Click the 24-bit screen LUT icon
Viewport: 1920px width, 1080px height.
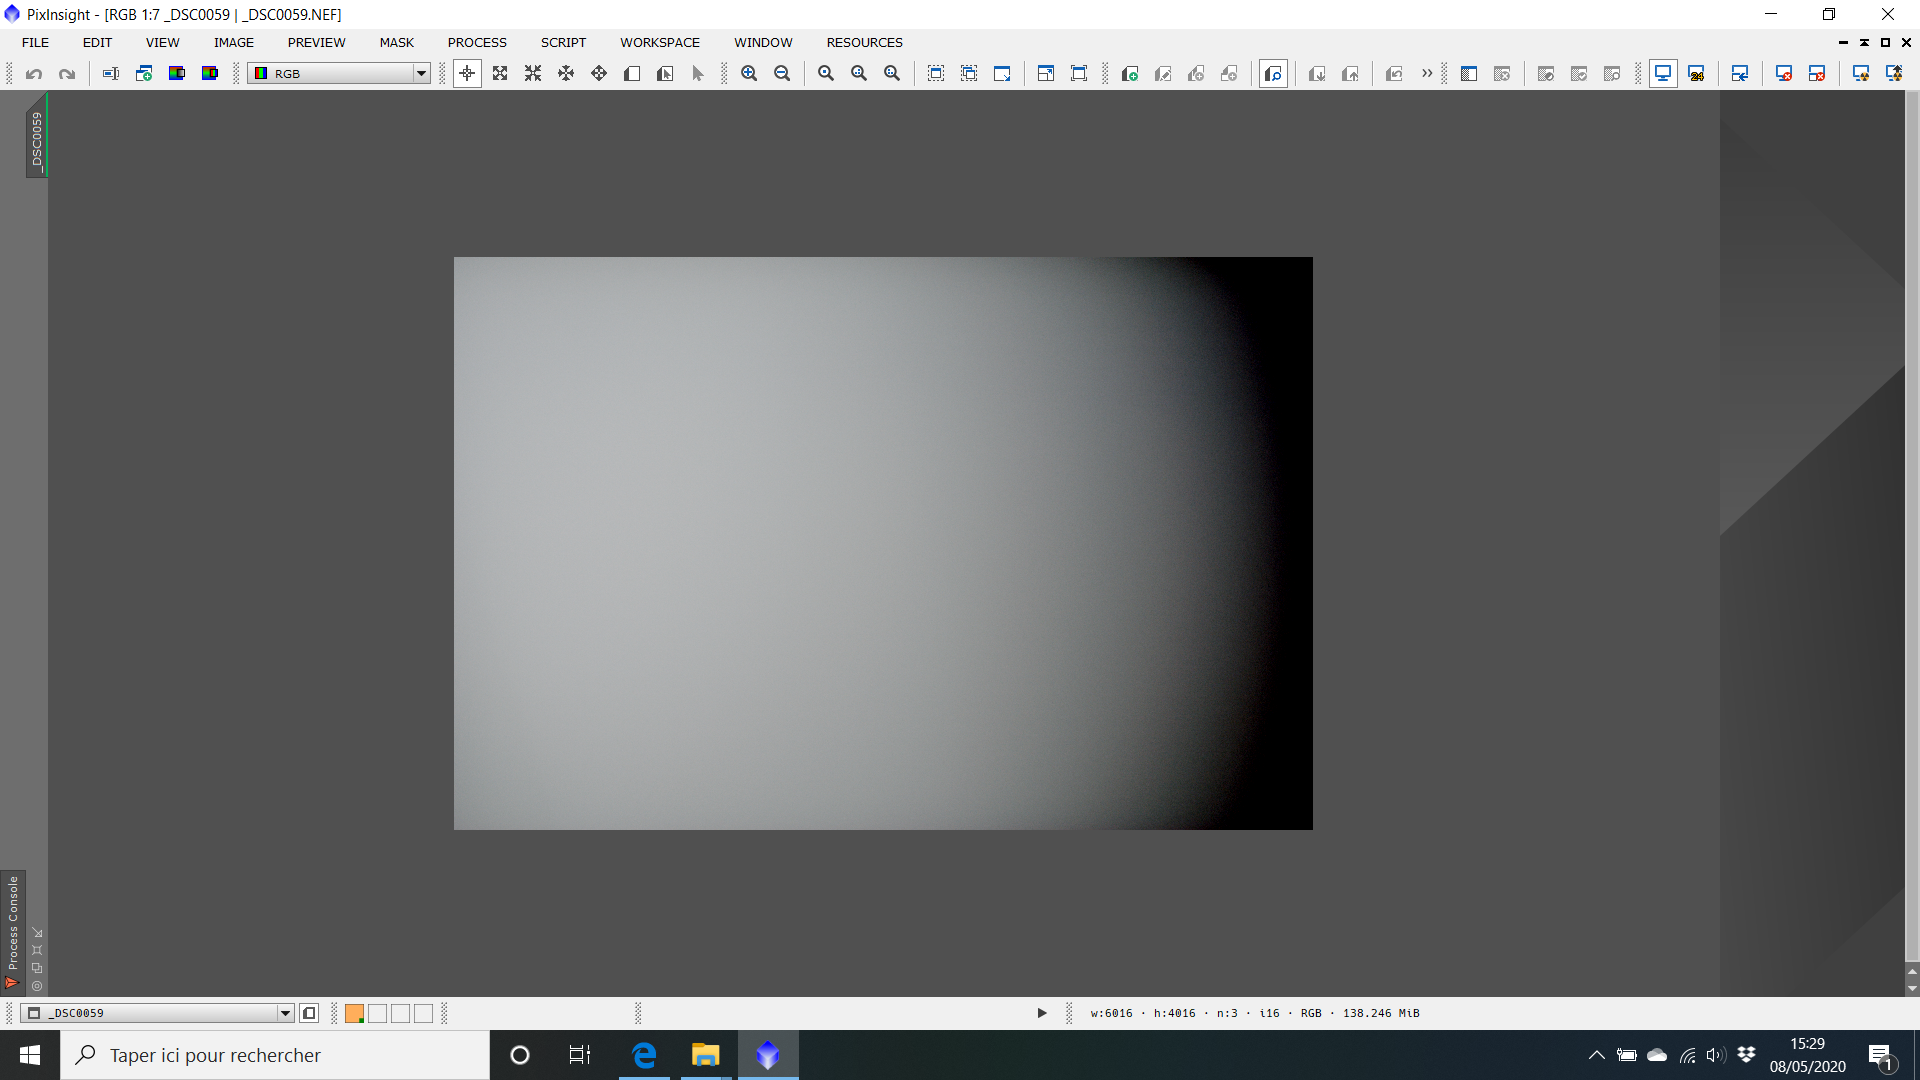click(1696, 74)
